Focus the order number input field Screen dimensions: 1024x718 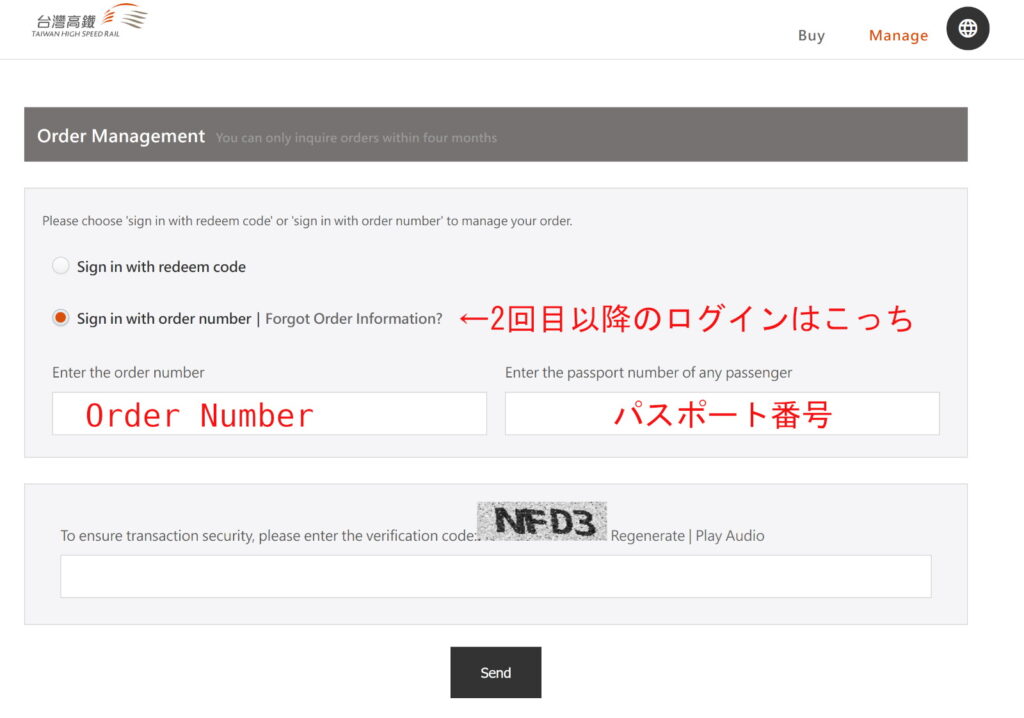(x=269, y=413)
